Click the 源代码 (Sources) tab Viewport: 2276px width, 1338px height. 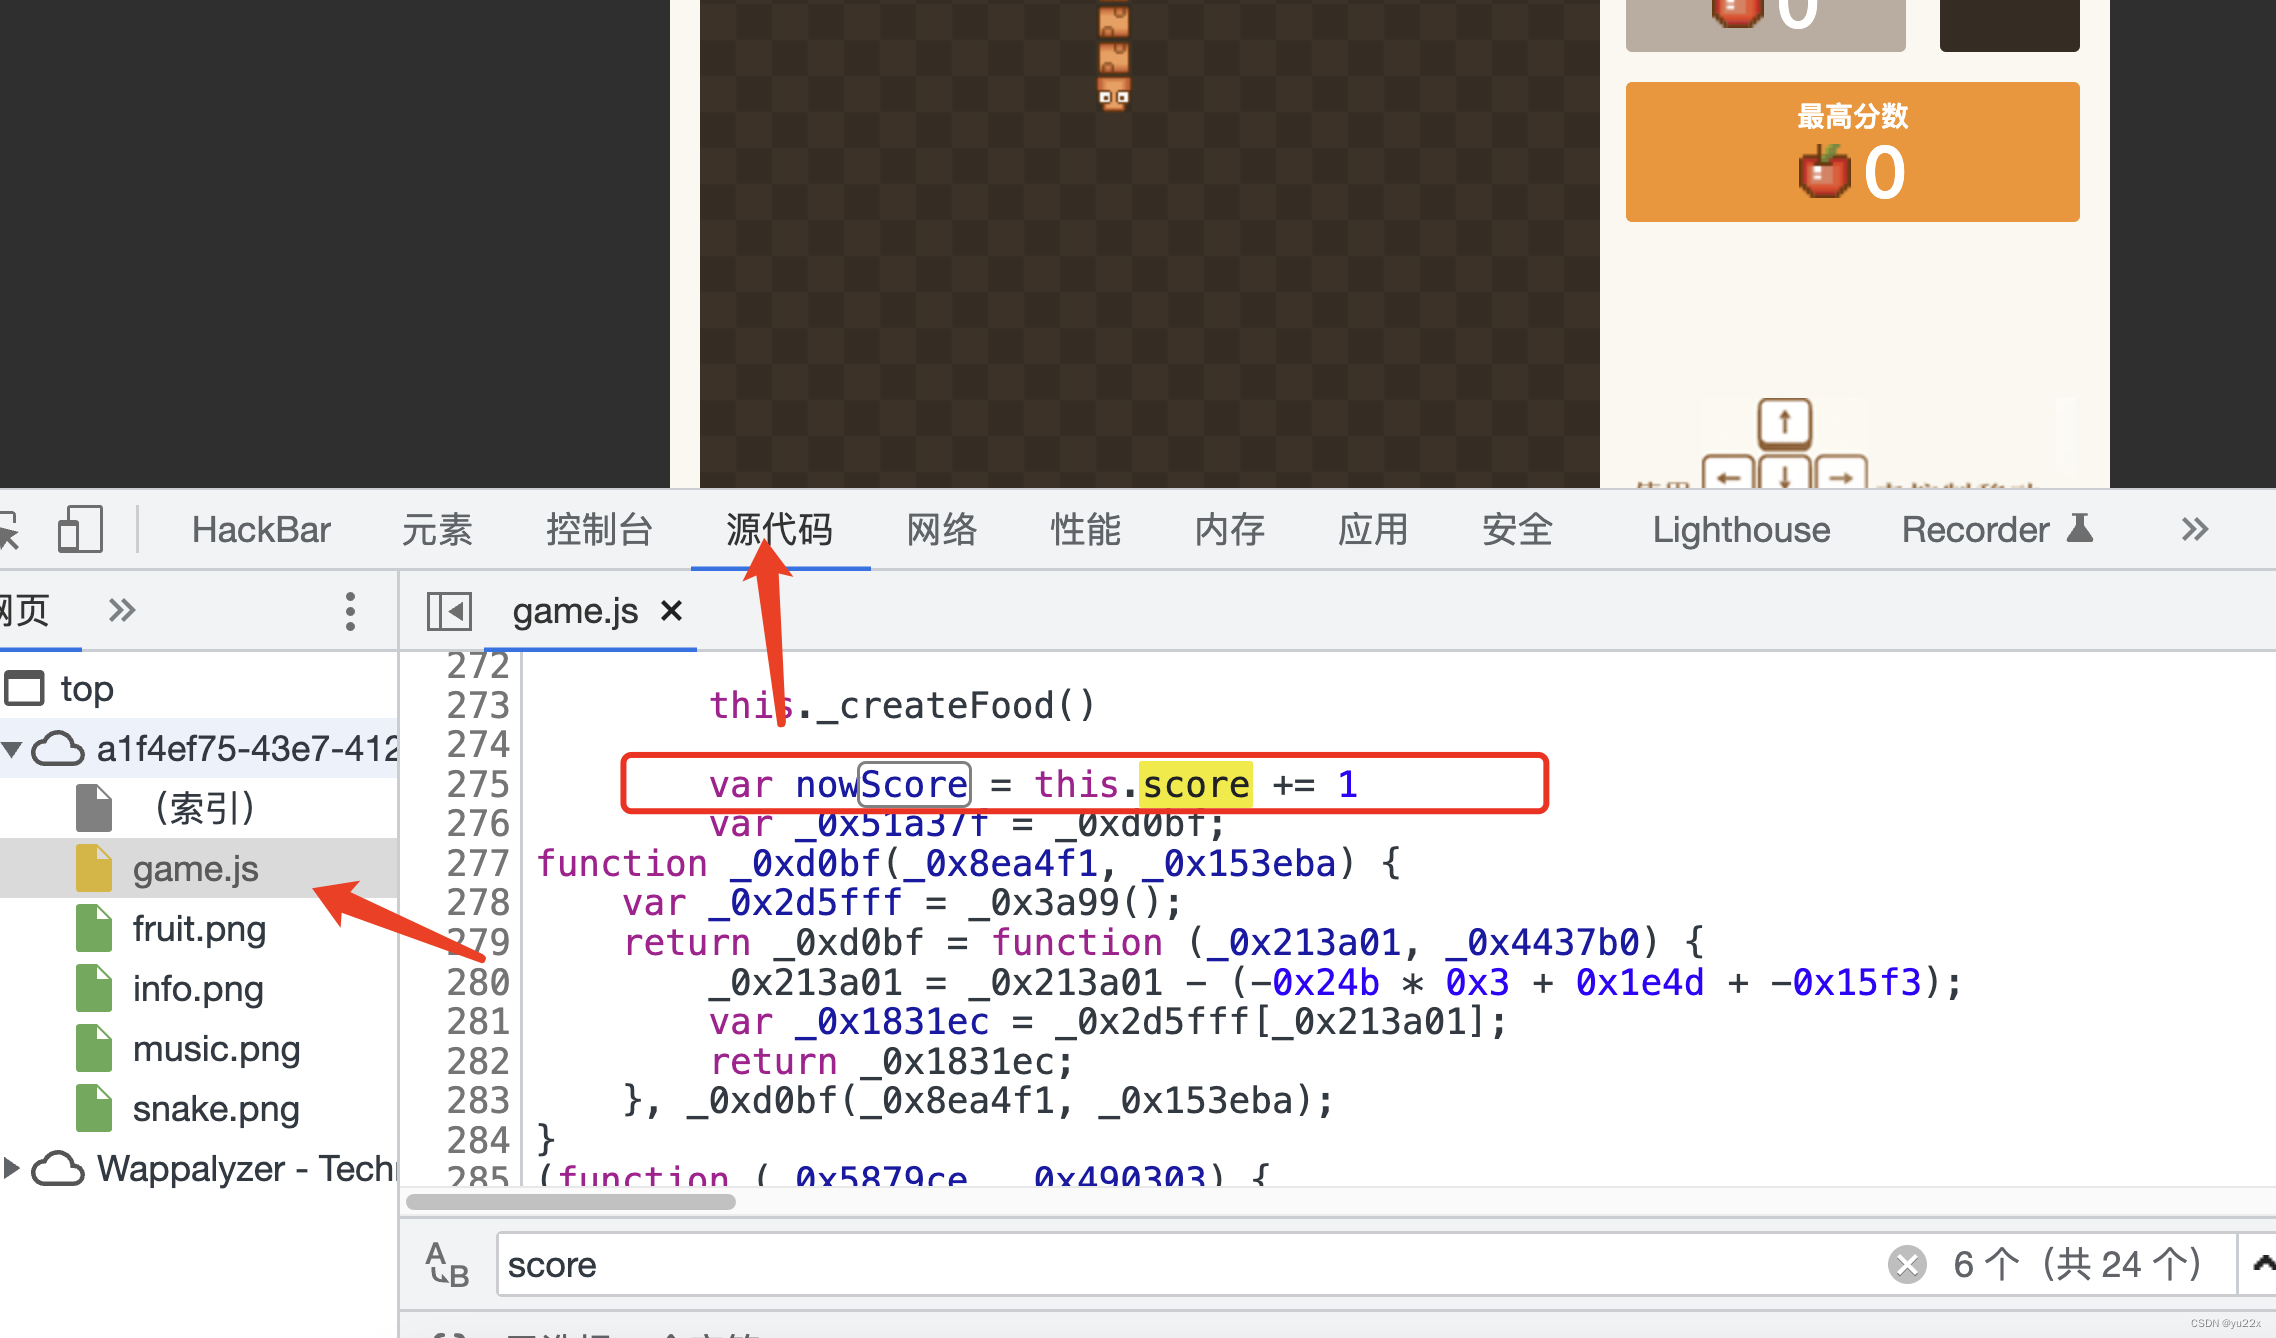click(x=780, y=529)
